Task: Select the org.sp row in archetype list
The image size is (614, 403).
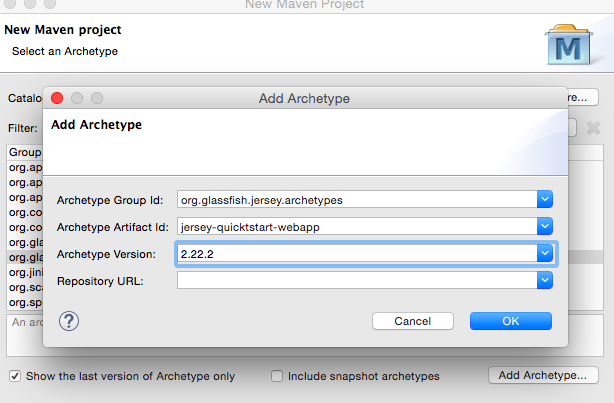Action: click(25, 302)
